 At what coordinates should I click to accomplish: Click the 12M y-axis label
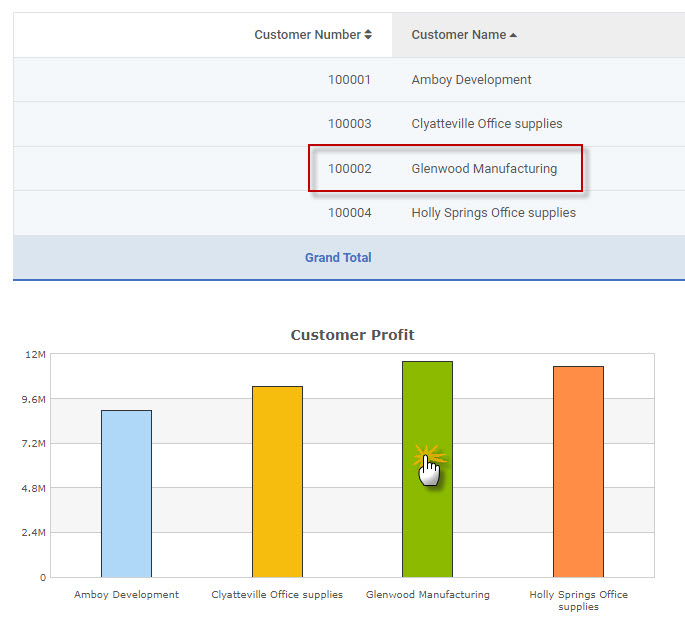point(35,355)
